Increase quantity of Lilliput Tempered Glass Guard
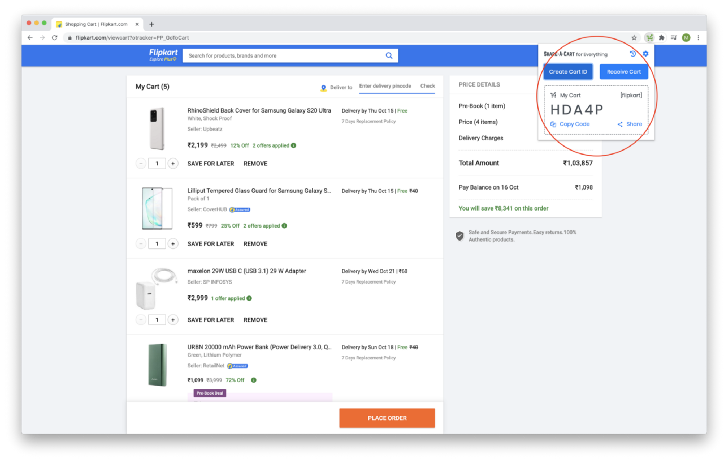Image resolution: width=728 pixels, height=462 pixels. click(x=173, y=244)
